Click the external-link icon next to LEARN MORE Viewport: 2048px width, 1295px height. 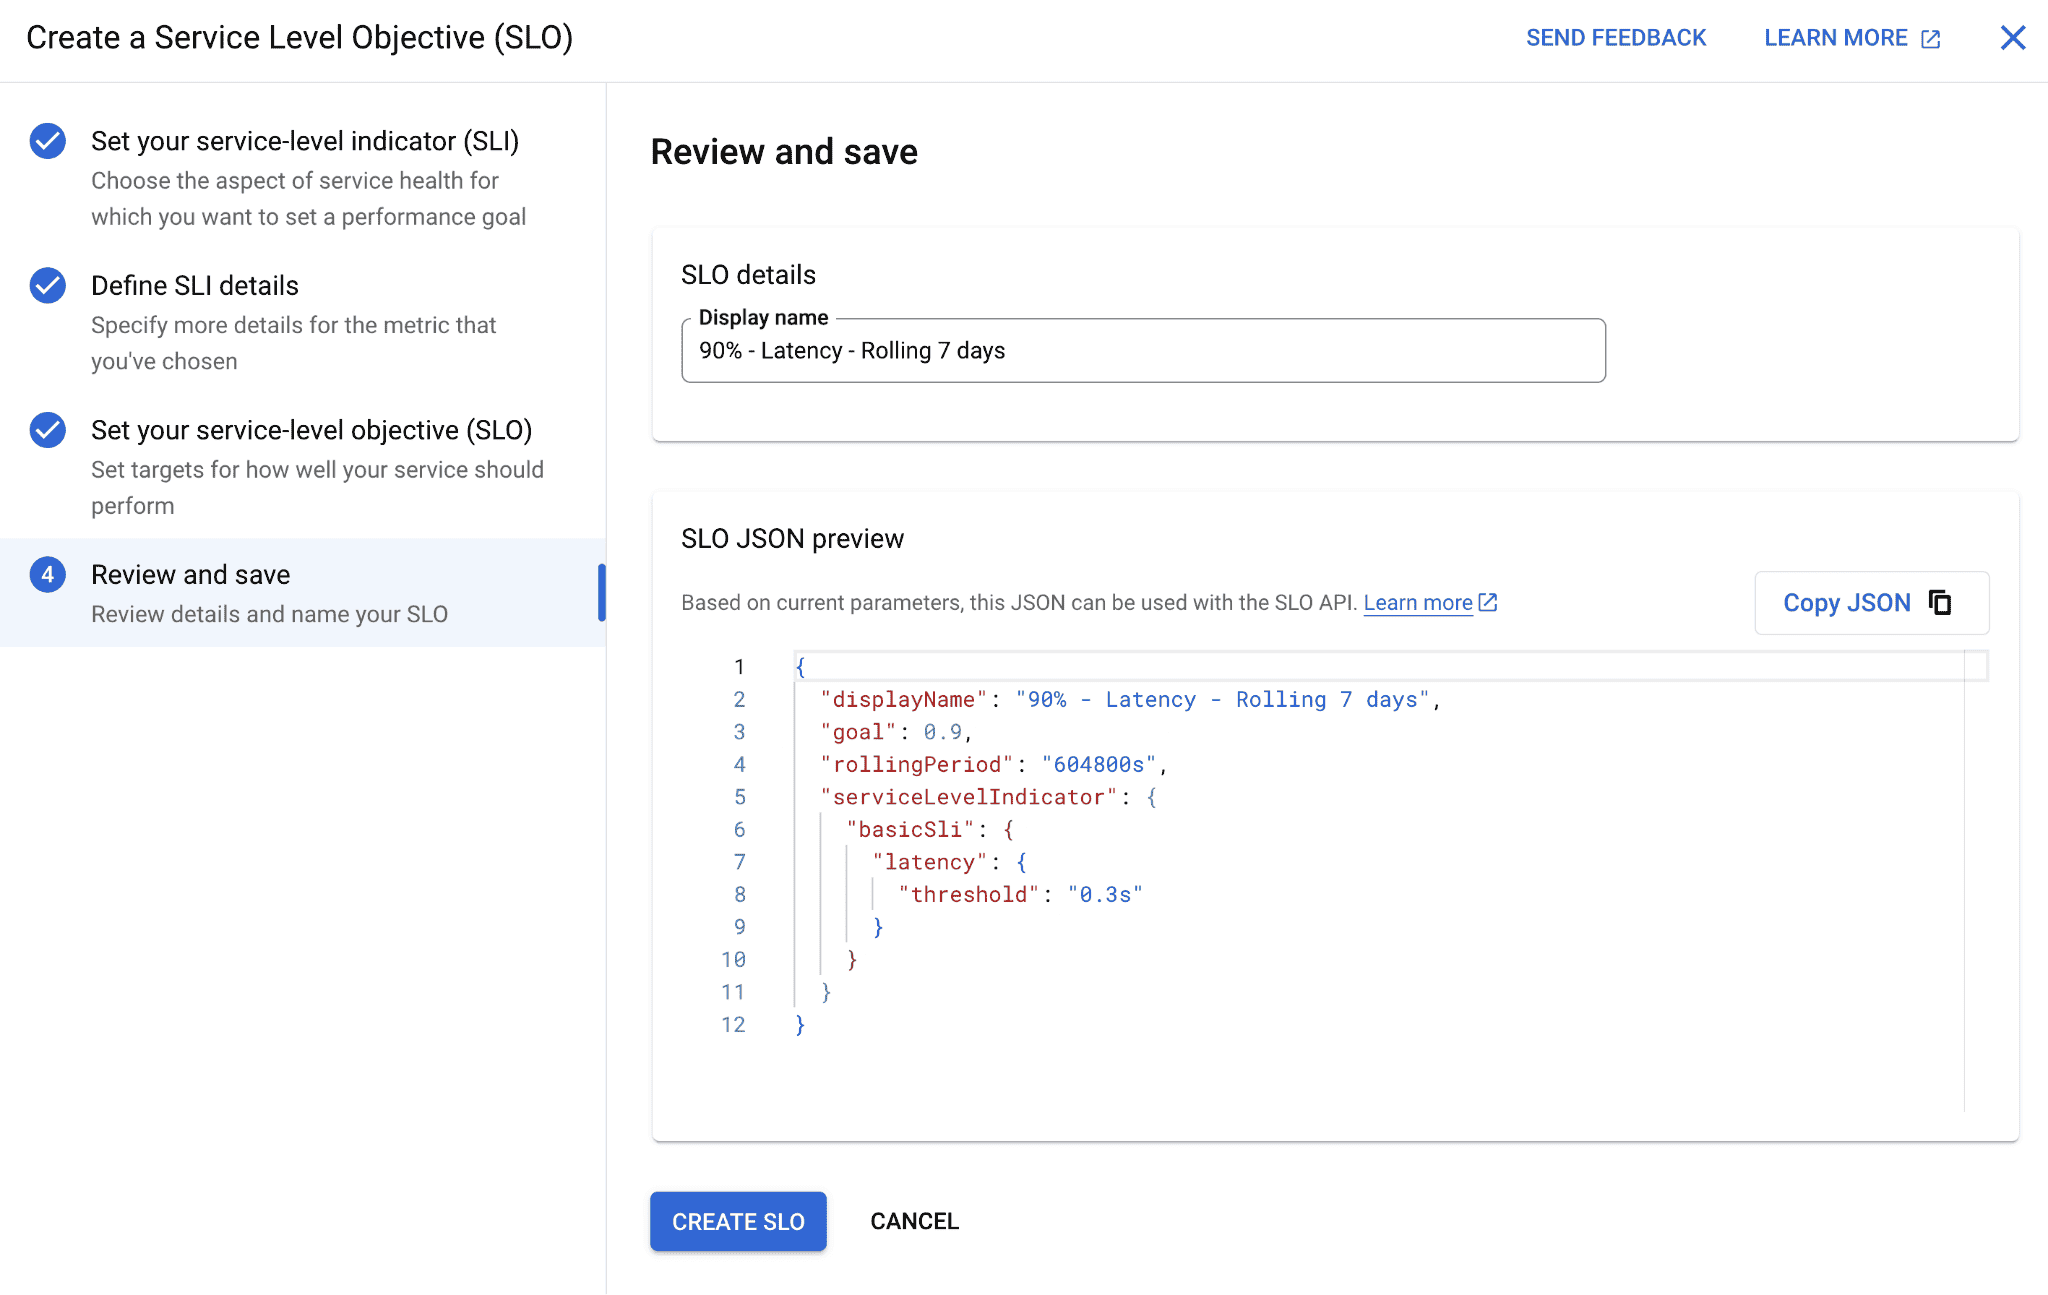pyautogui.click(x=1930, y=37)
